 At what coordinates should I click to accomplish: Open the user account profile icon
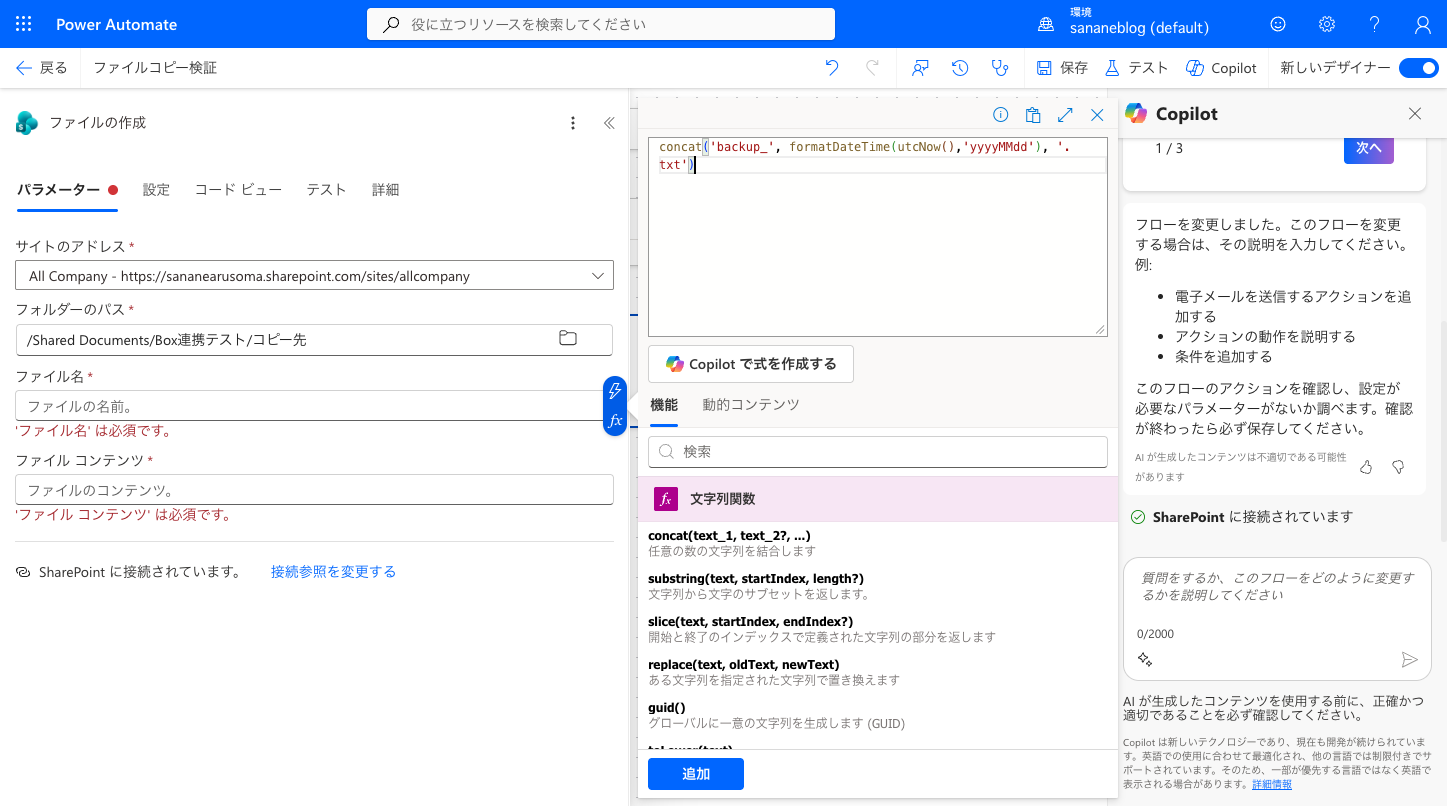1423,24
